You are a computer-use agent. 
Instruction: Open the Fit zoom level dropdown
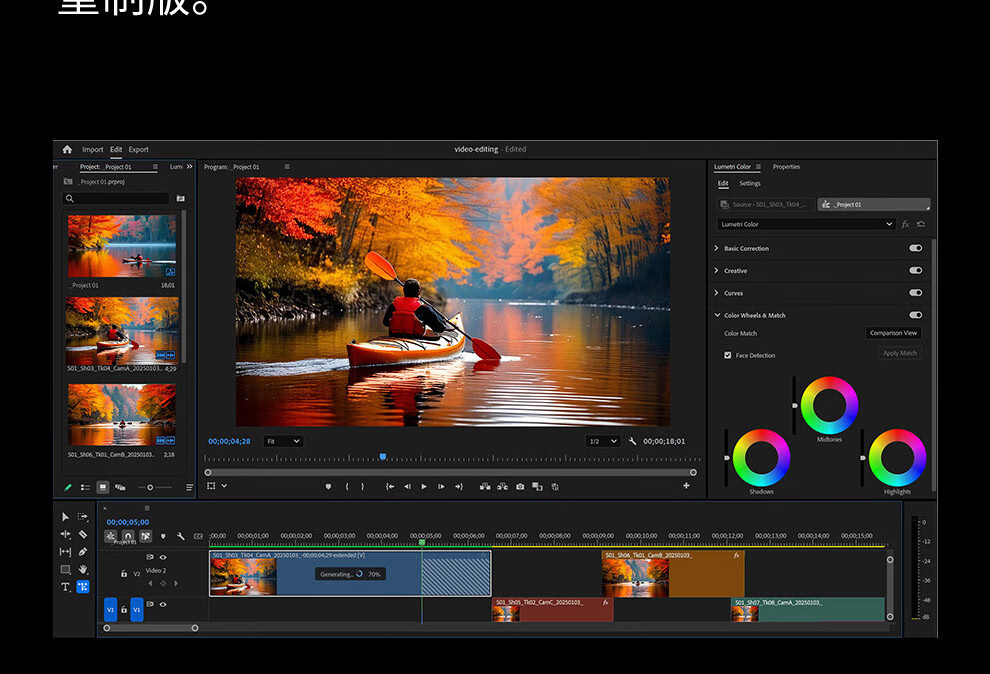coord(283,441)
